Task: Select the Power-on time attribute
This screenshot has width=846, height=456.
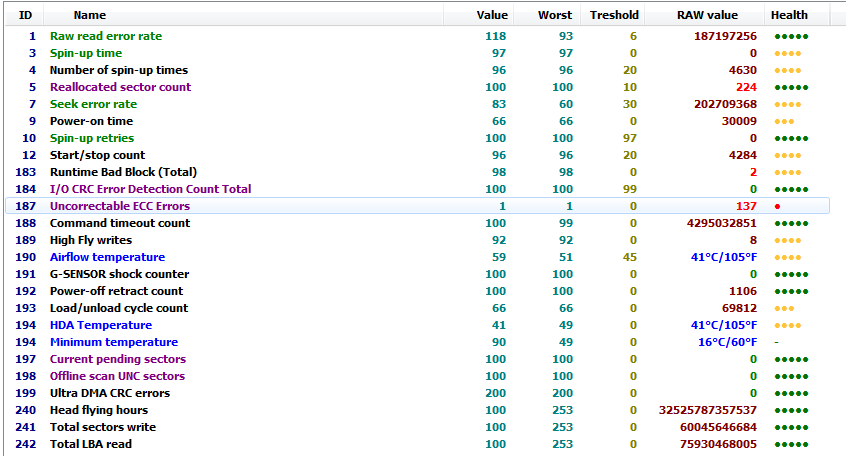Action: pos(417,121)
